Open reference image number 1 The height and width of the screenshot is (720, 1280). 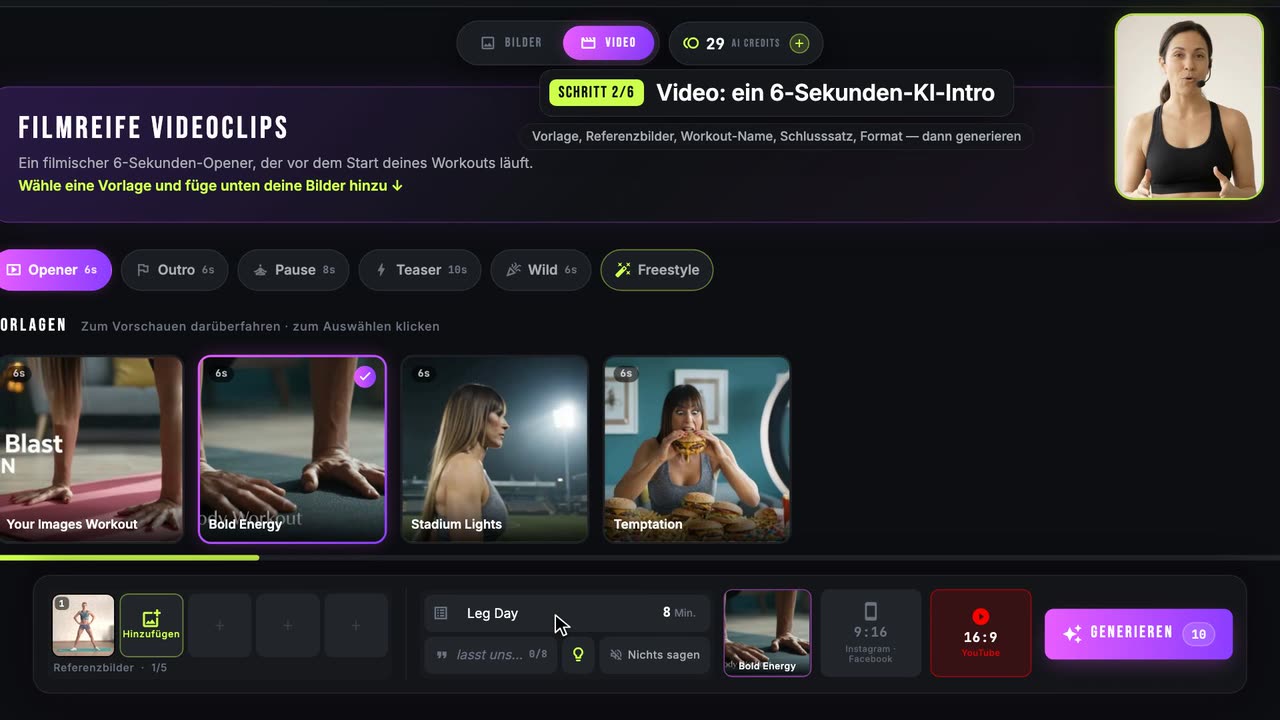click(84, 625)
